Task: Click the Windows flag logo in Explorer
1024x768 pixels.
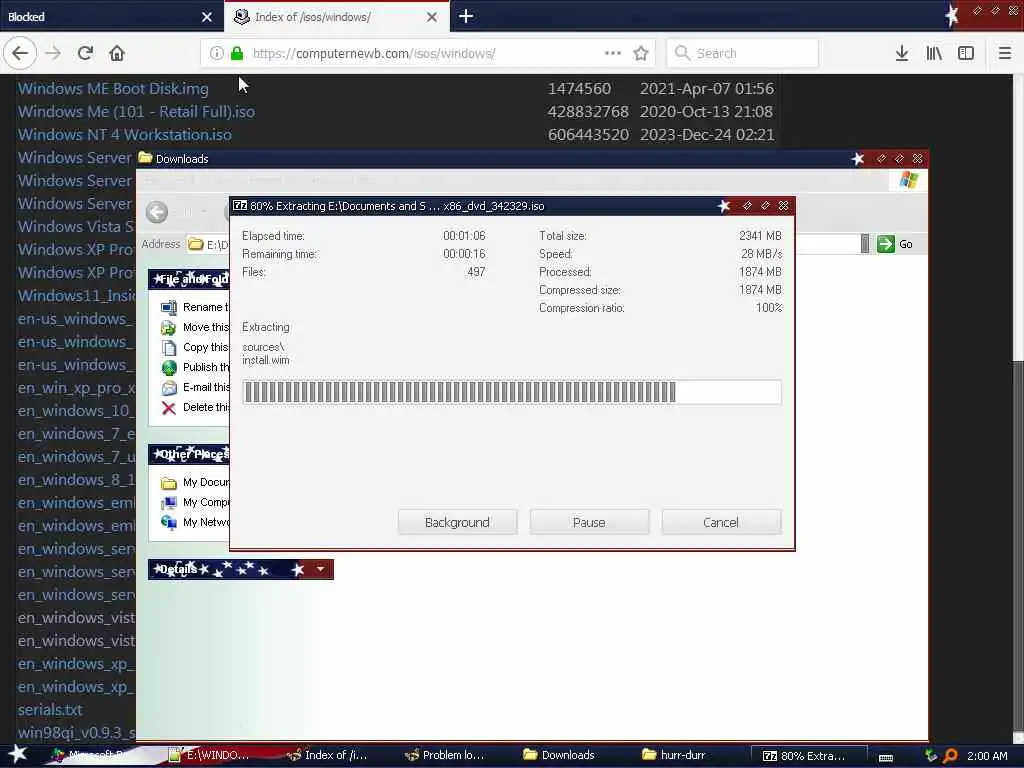Action: (908, 180)
